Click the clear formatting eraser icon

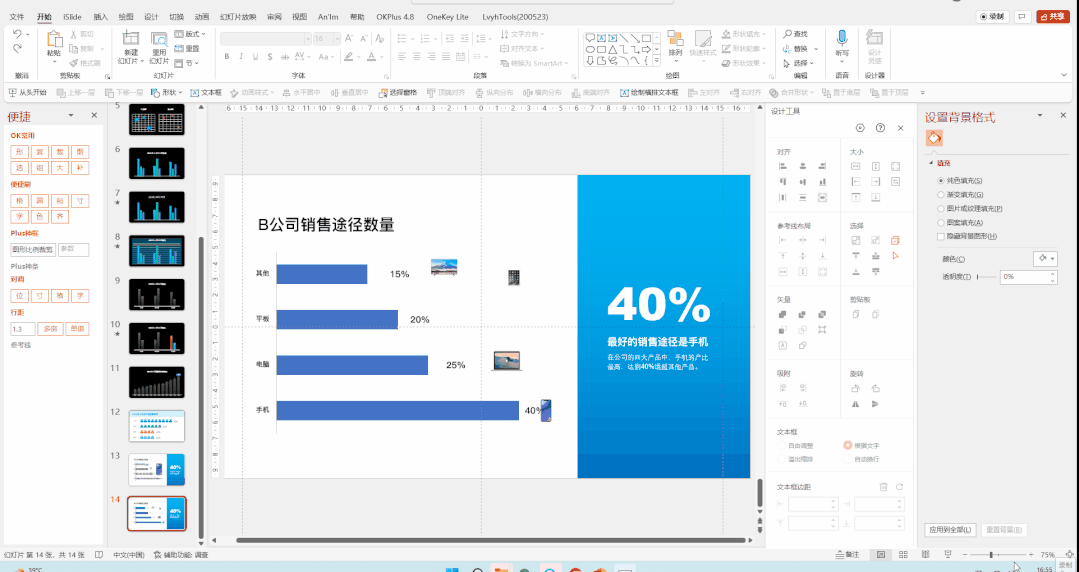pos(381,39)
